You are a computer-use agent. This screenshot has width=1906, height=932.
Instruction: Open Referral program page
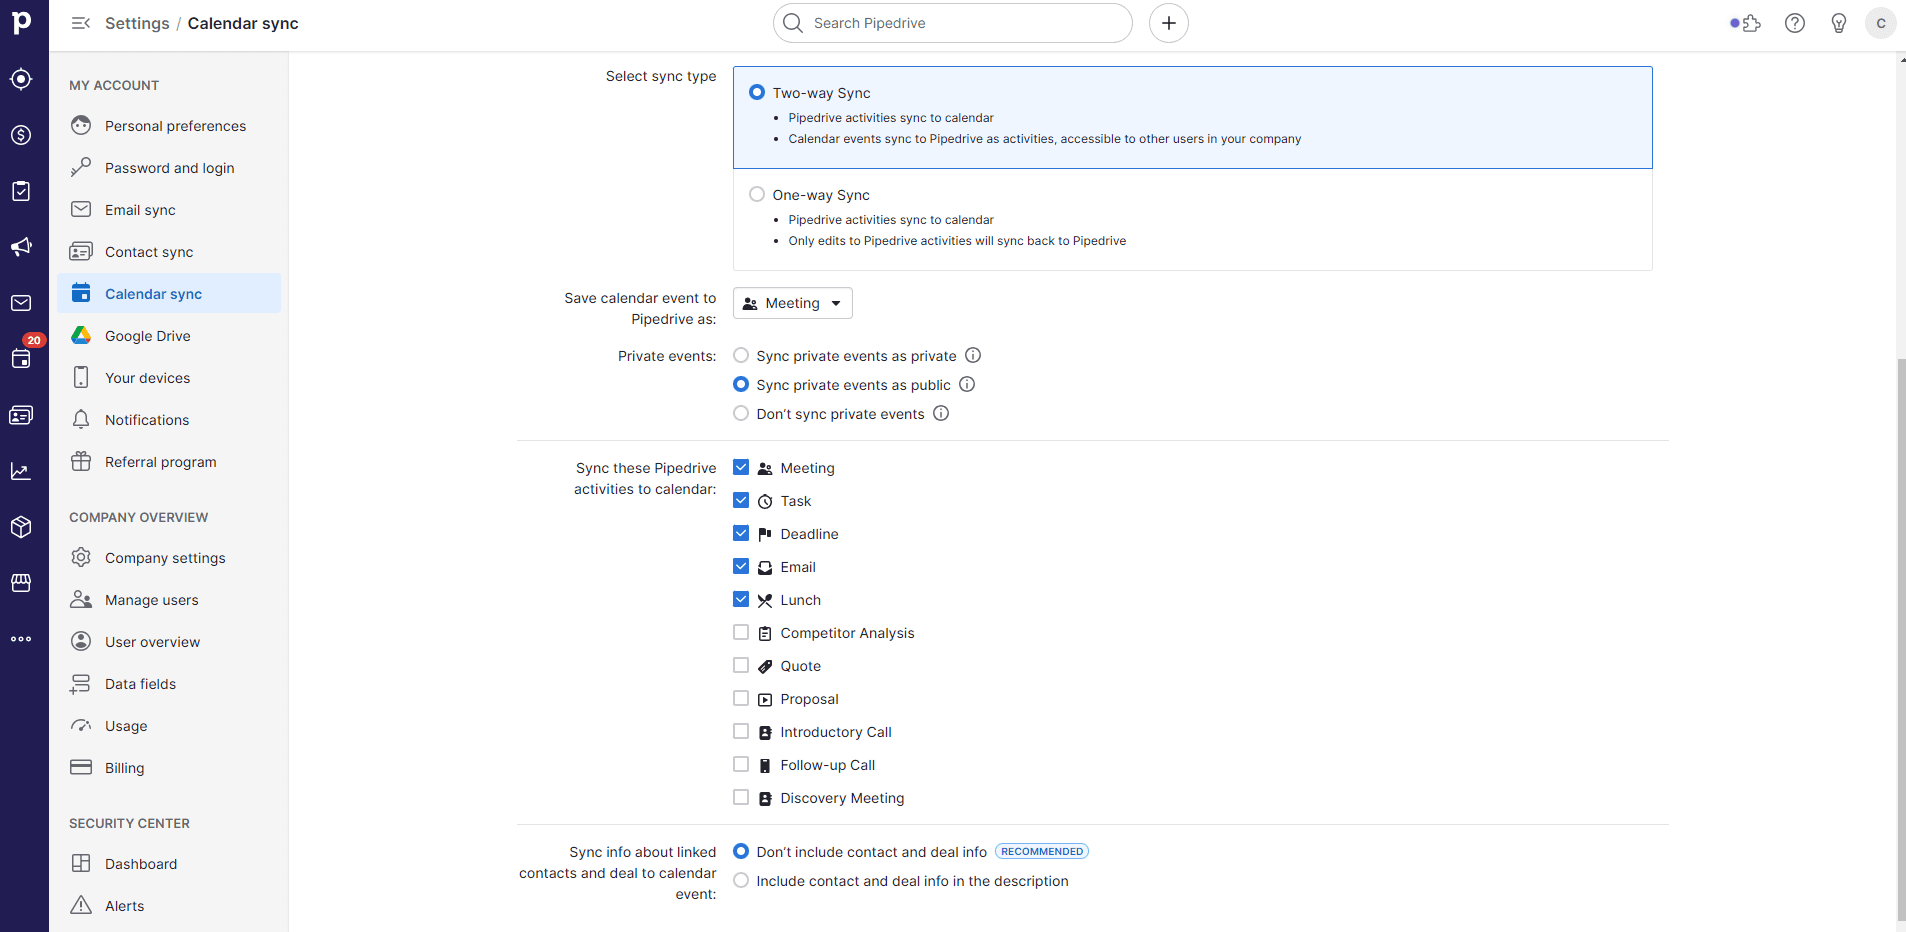tap(169, 462)
